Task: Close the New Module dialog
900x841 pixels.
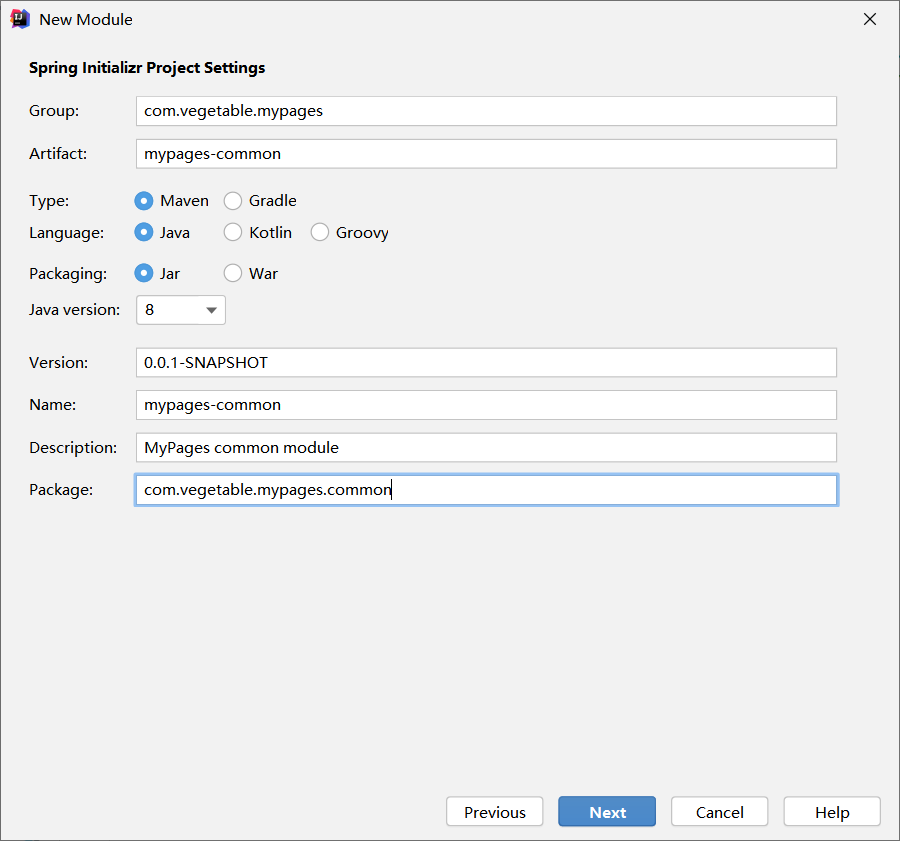Action: pyautogui.click(x=870, y=19)
